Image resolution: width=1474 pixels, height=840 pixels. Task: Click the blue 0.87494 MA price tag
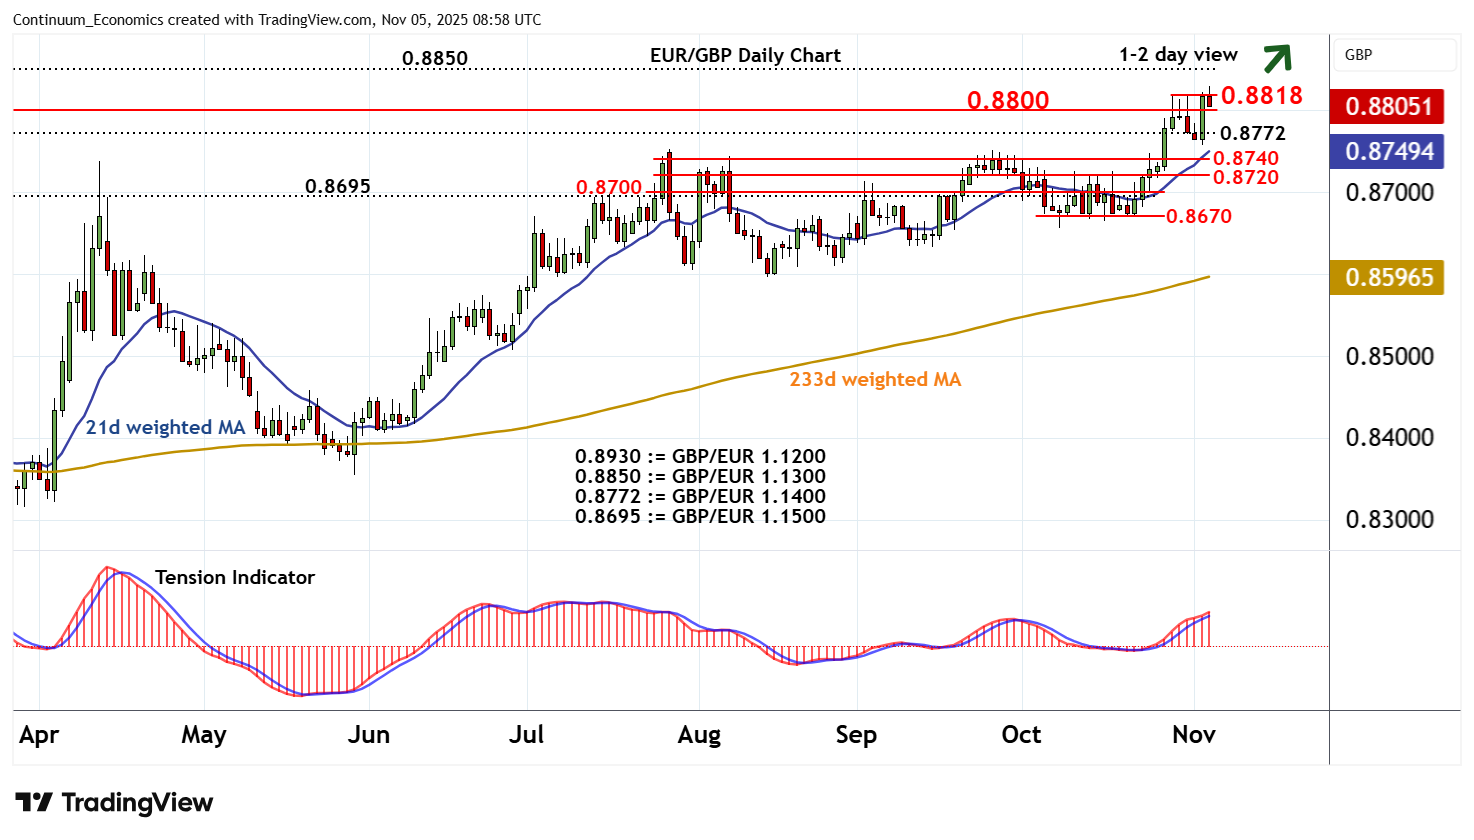1387,151
